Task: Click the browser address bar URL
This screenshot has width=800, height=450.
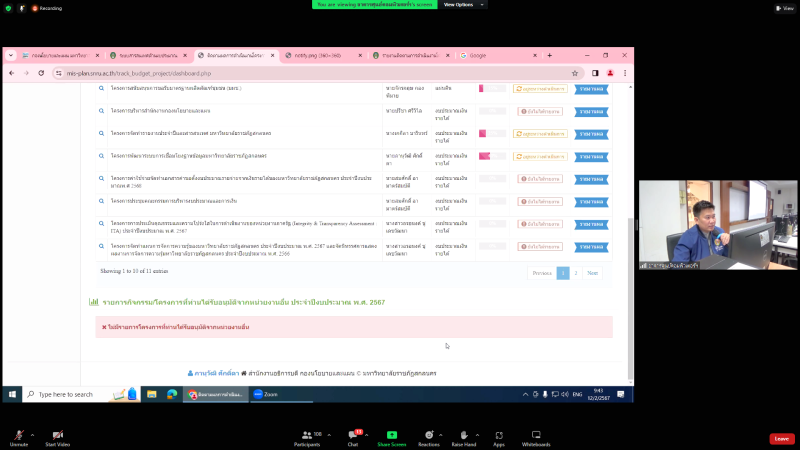Action: 140,73
